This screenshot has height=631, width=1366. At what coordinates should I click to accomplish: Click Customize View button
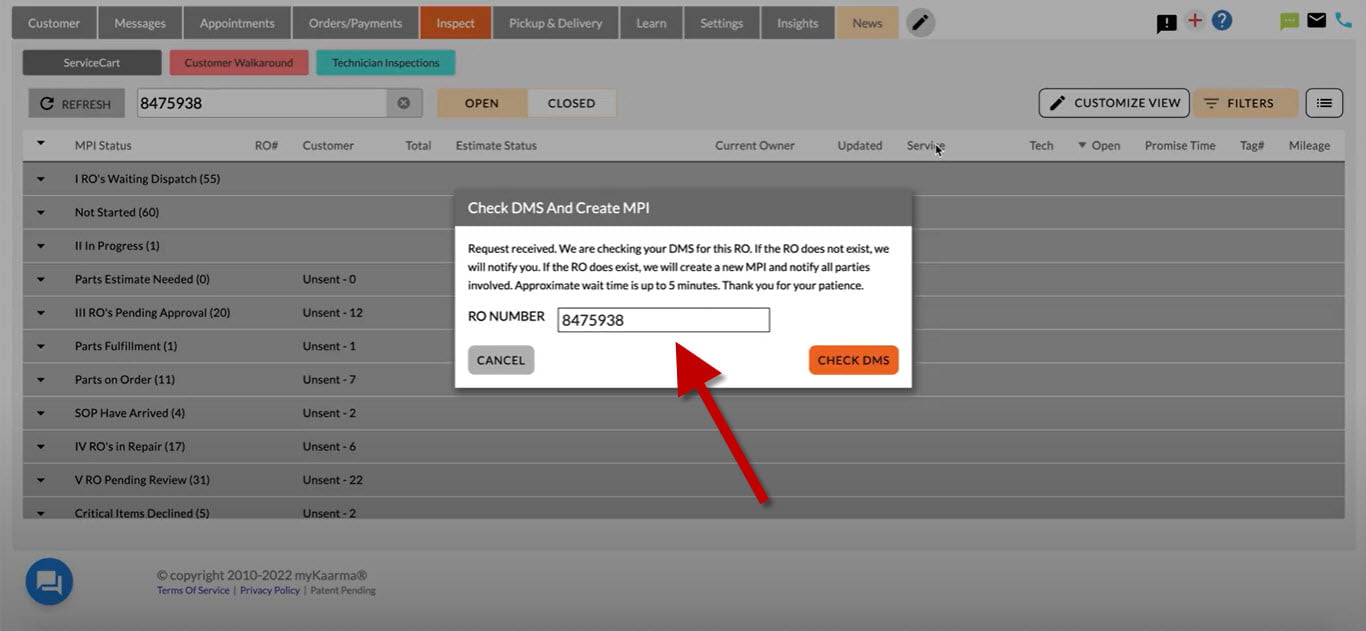pos(1113,103)
